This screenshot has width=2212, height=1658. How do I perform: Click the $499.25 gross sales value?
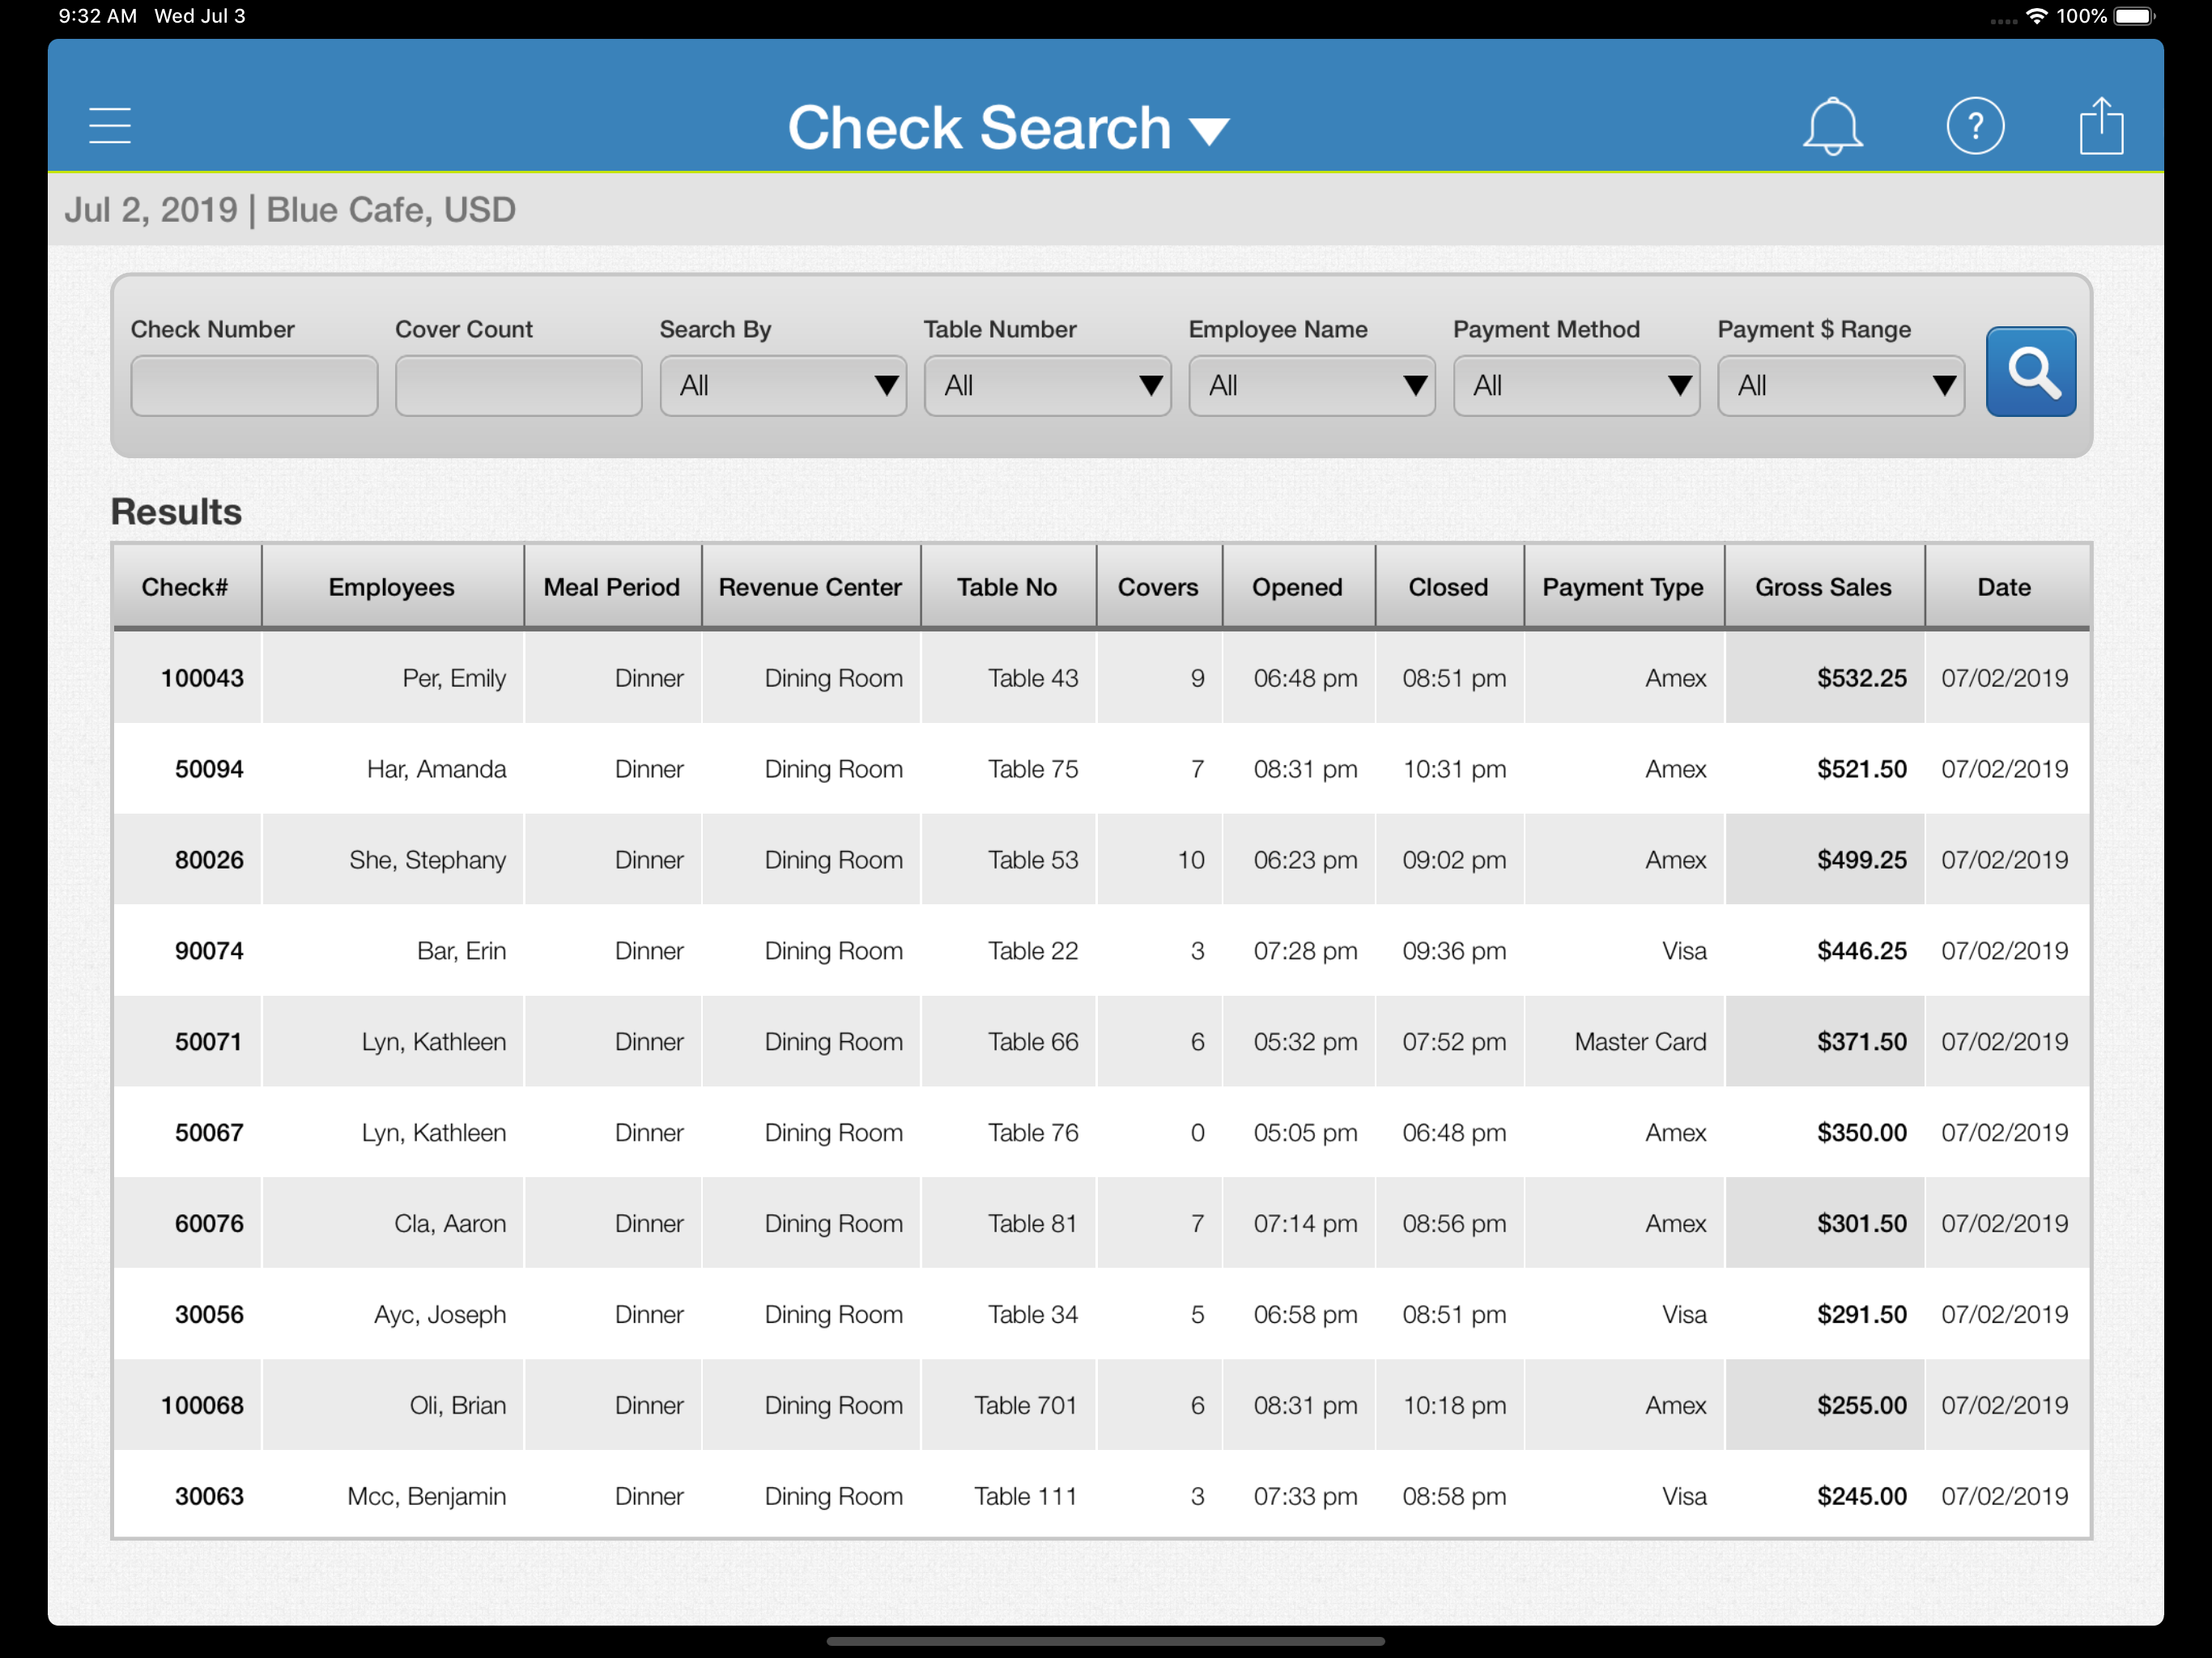(x=1862, y=860)
